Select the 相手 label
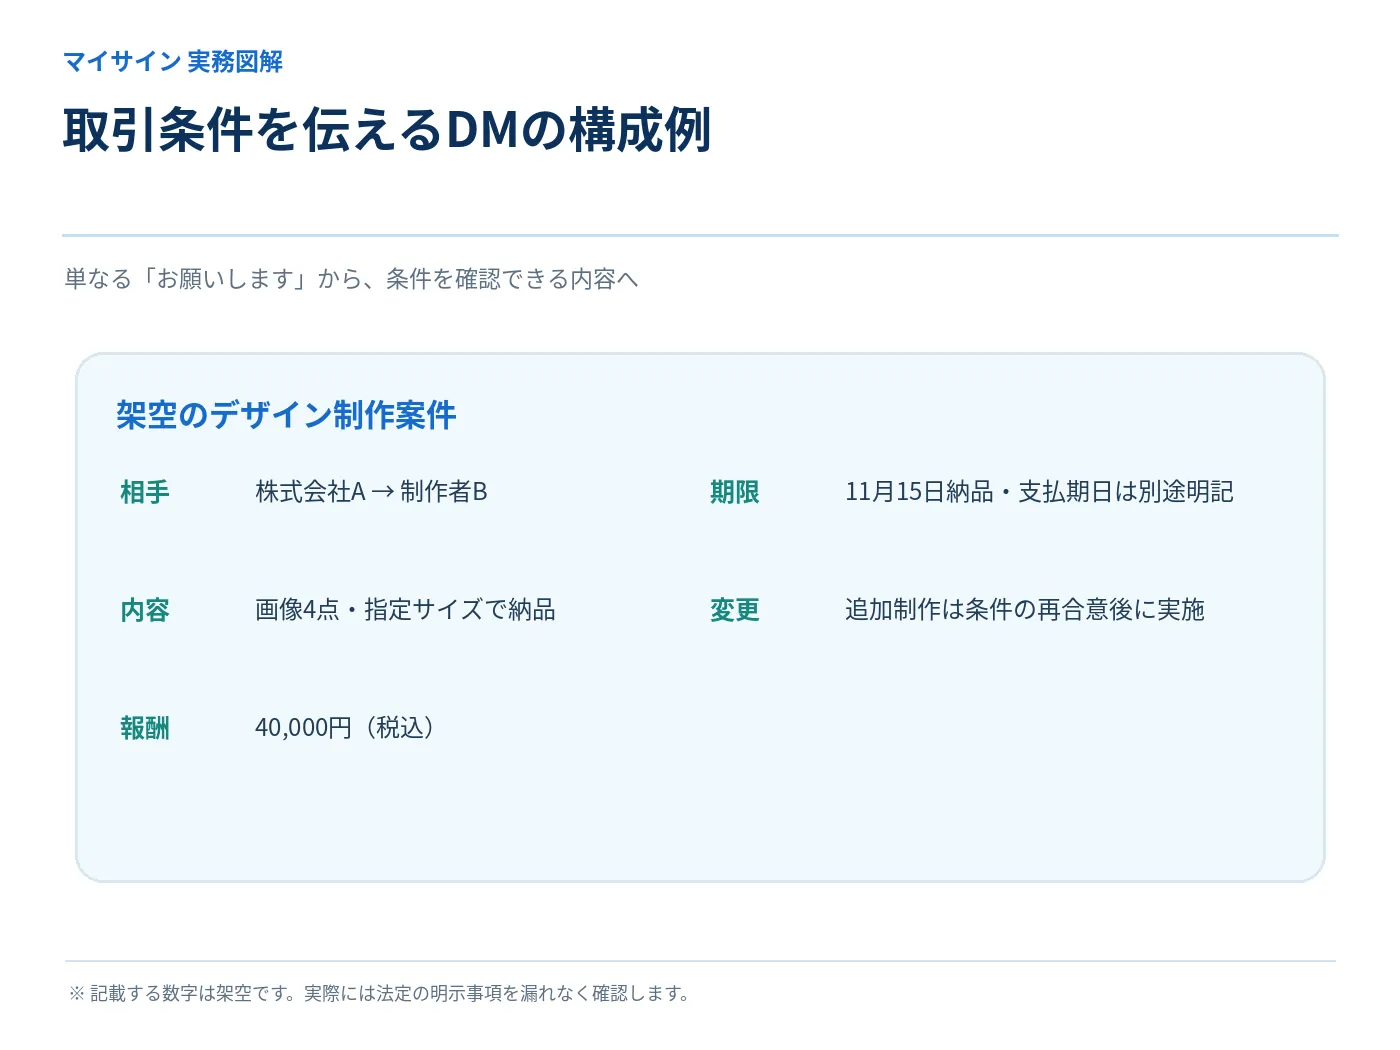This screenshot has width=1400, height=1050. tap(145, 492)
